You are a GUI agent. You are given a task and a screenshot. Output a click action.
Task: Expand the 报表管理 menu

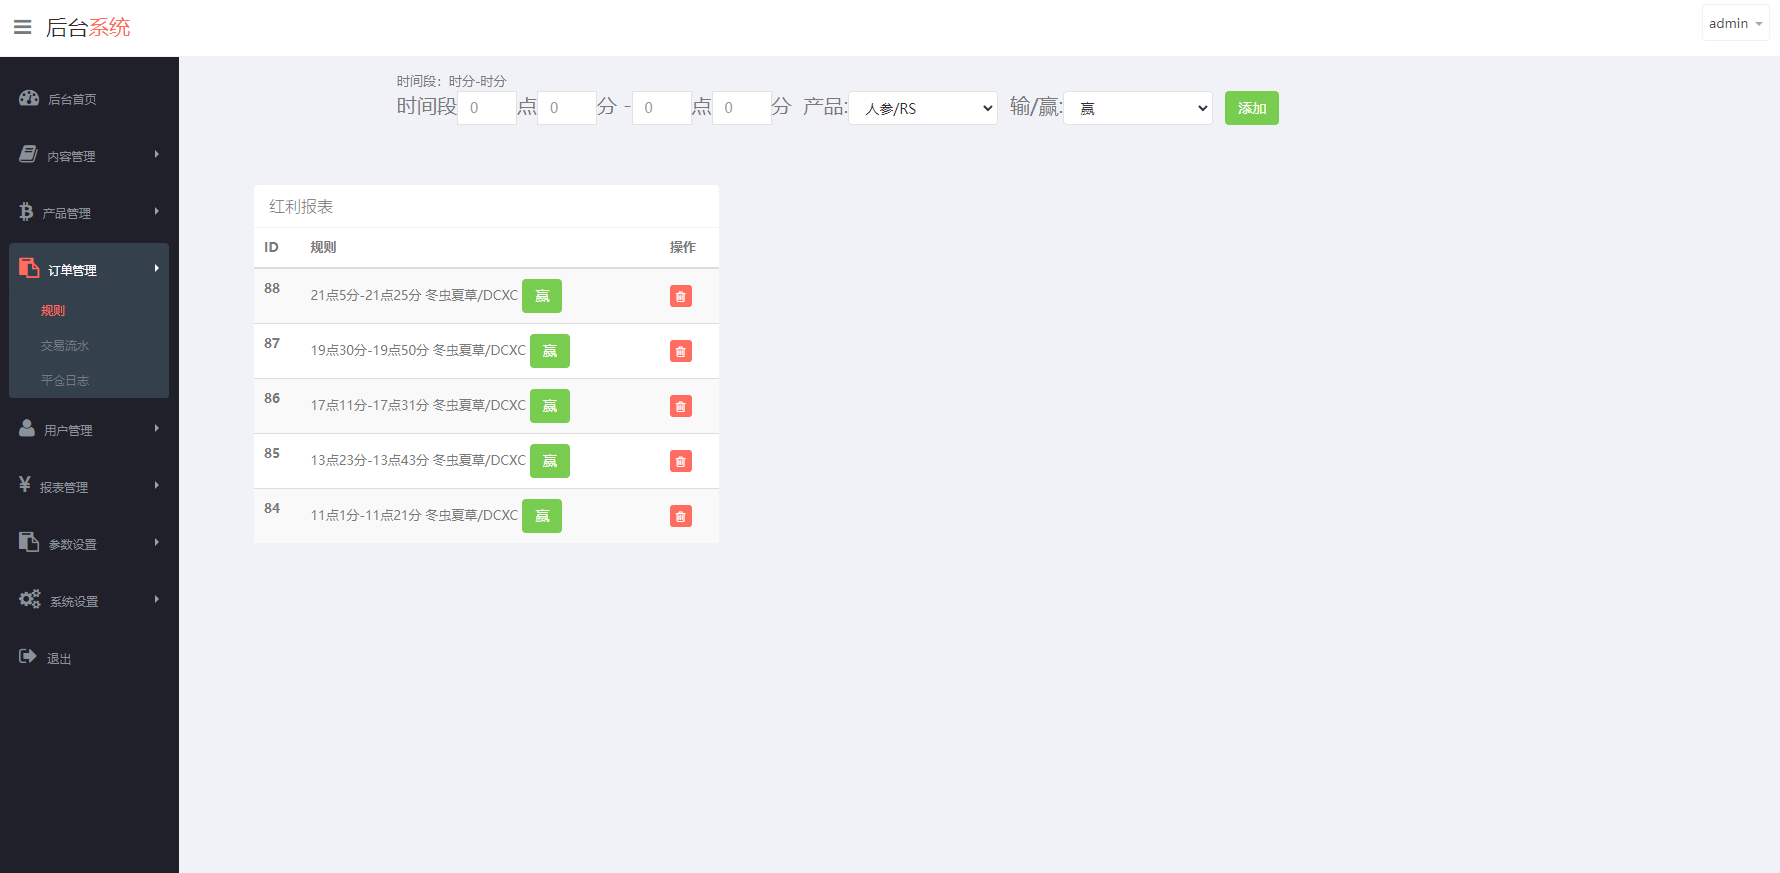[x=88, y=487]
